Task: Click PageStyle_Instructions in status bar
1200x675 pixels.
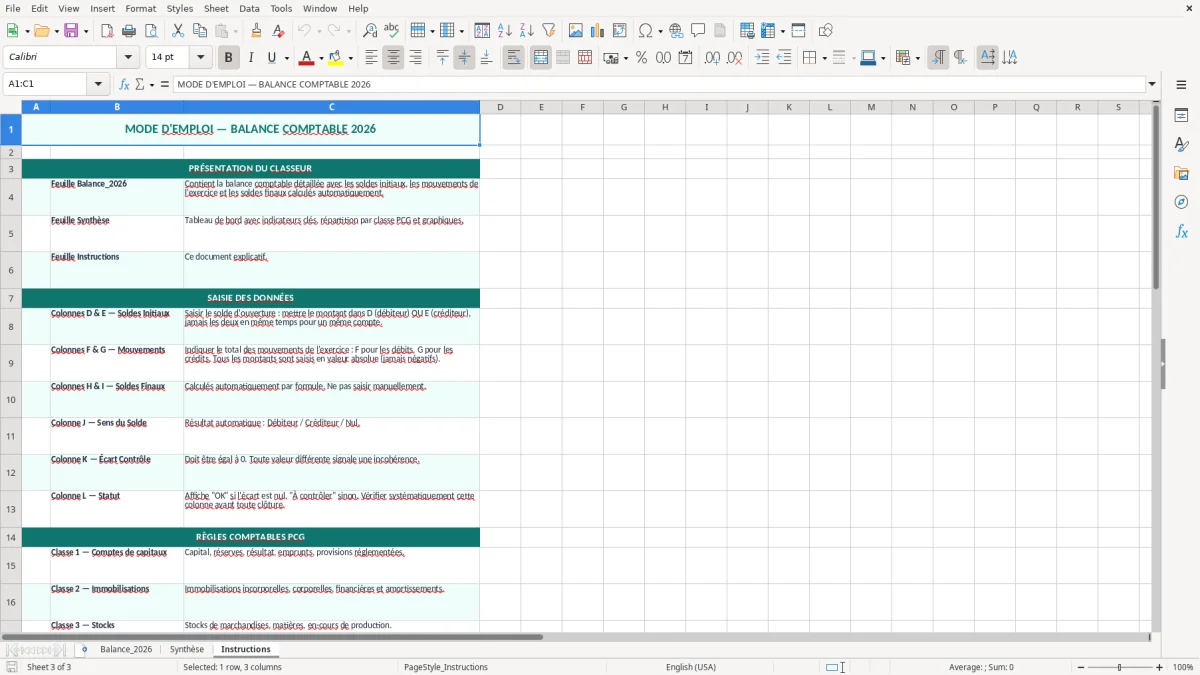Action: pyautogui.click(x=446, y=667)
